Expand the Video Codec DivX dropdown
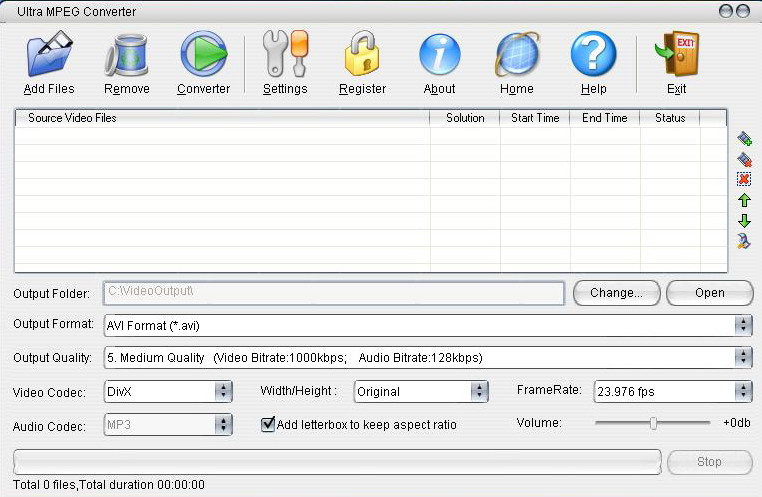 coord(223,391)
